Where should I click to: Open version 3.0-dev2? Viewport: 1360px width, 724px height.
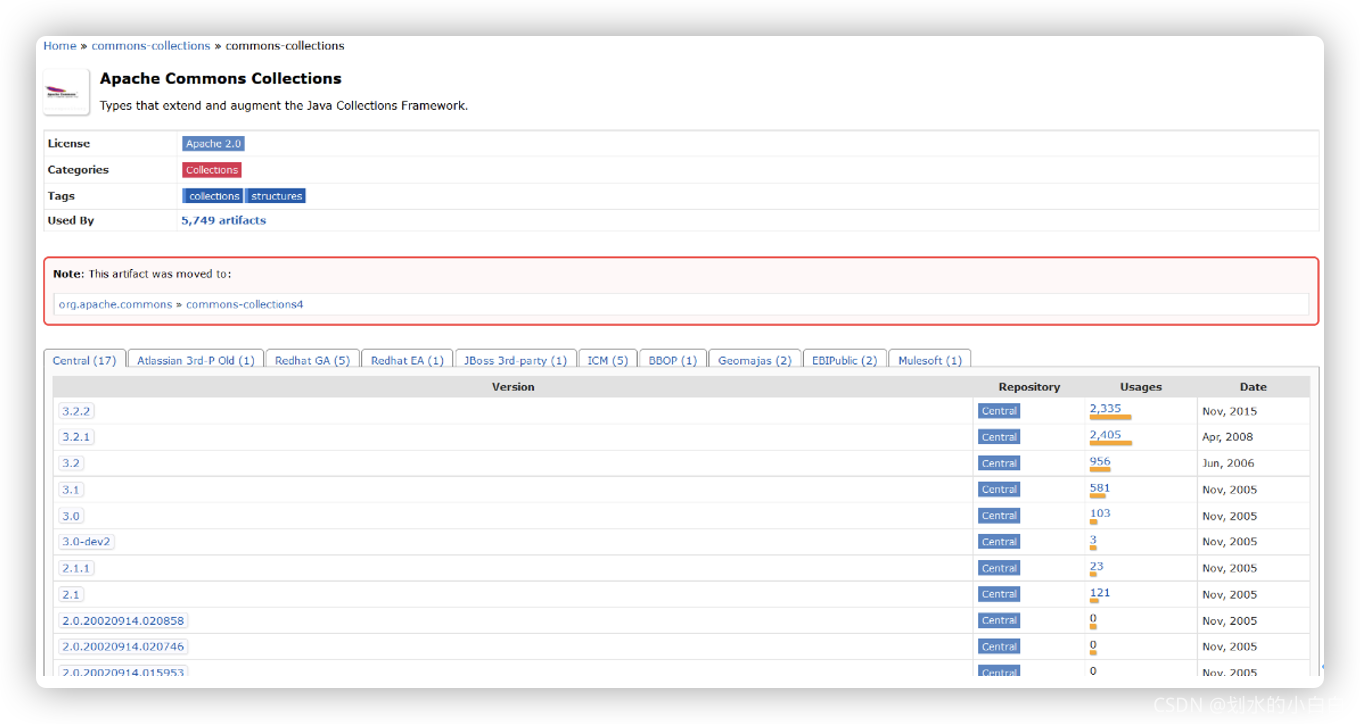click(86, 542)
